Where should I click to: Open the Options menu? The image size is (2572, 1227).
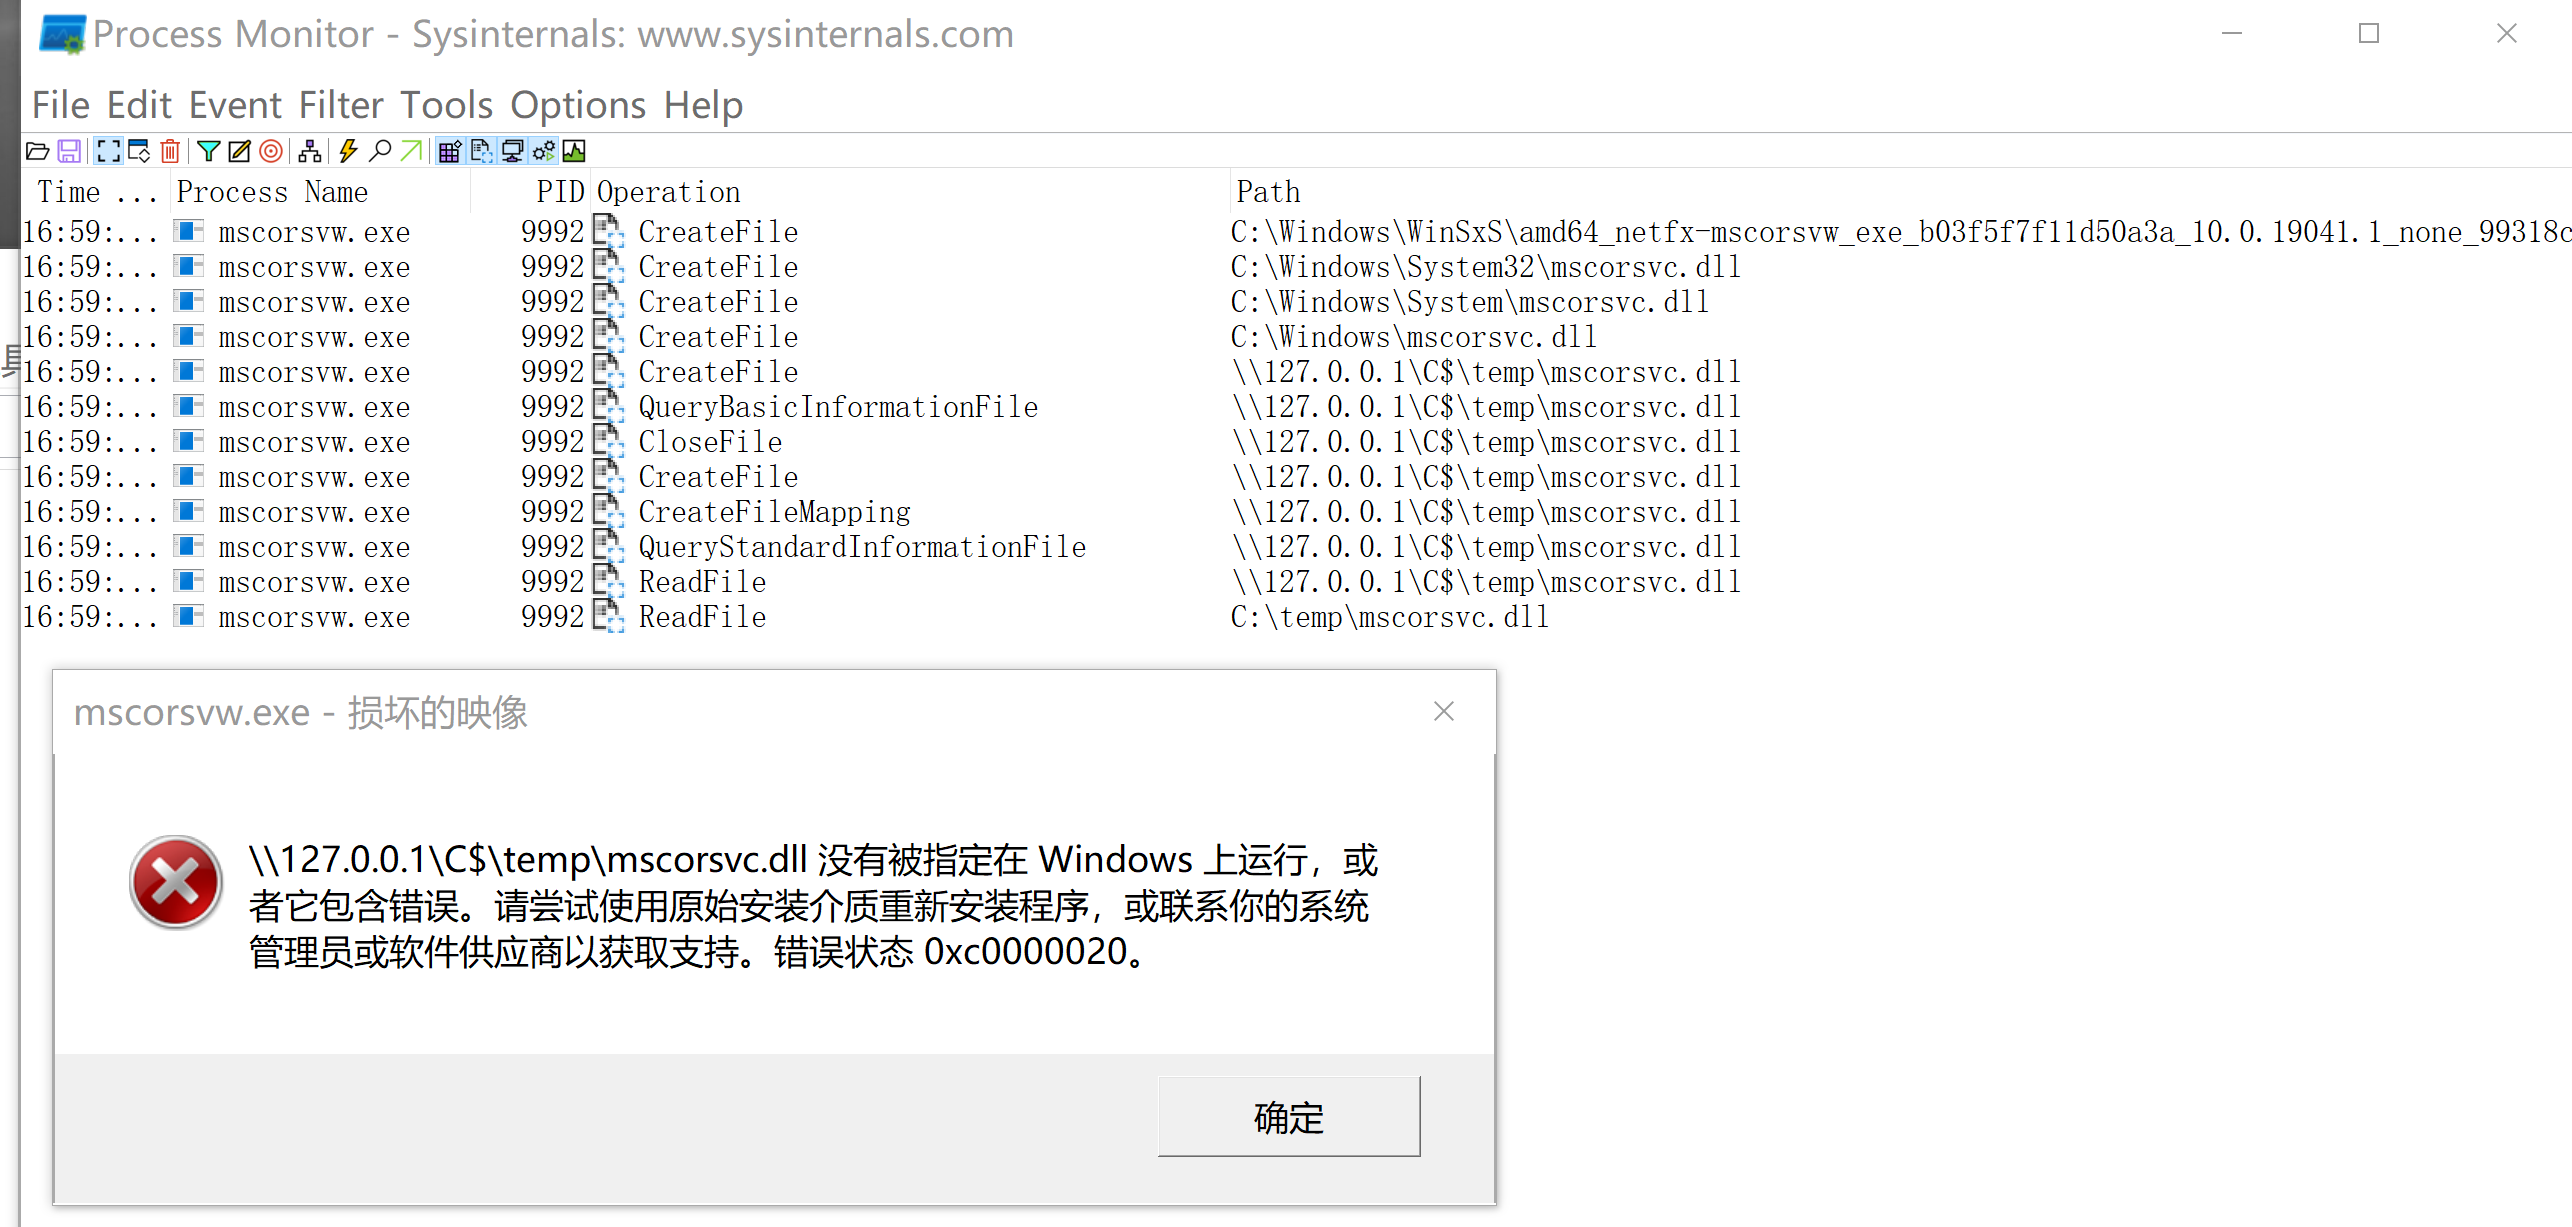pos(578,105)
